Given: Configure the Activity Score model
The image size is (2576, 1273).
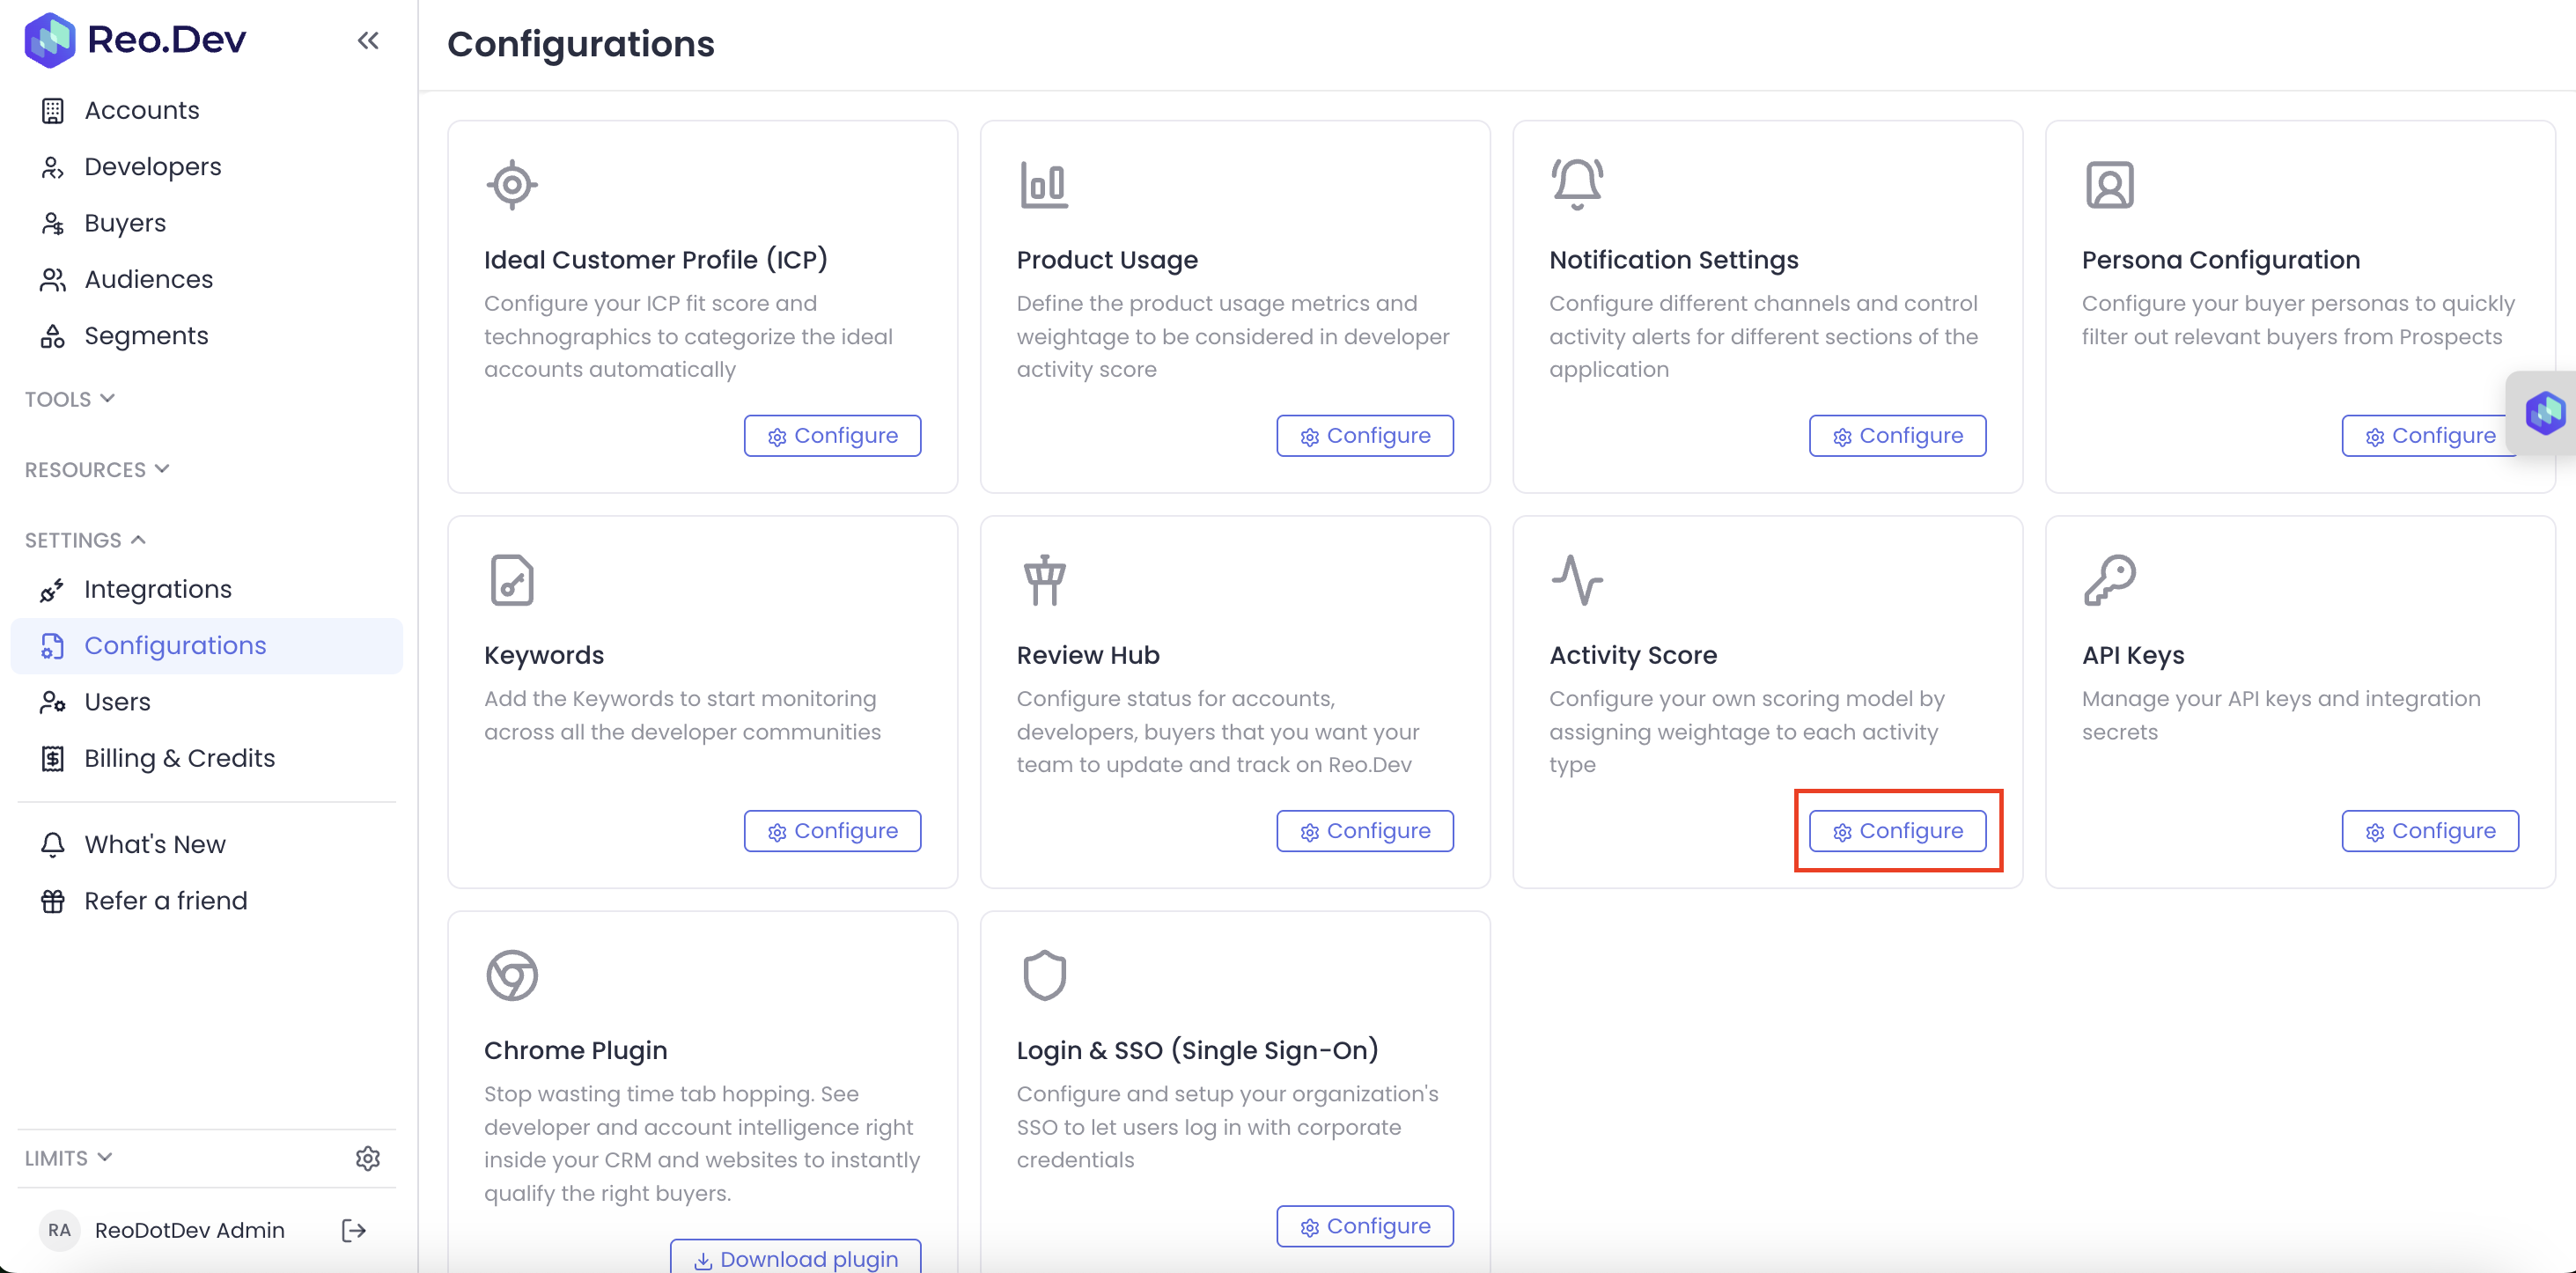Looking at the screenshot, I should tap(1897, 831).
